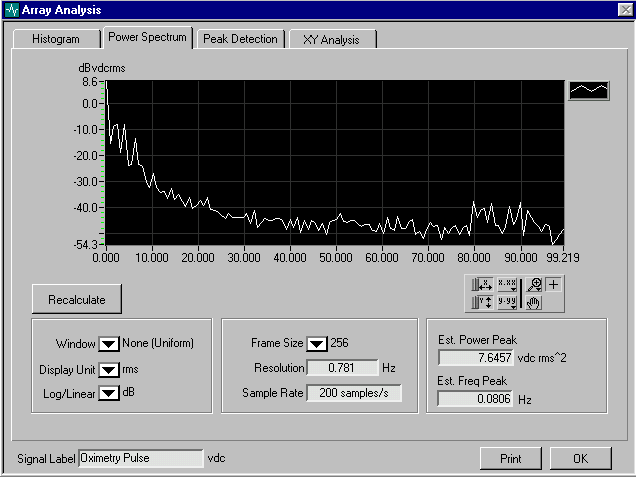Click the Y-axis maximum value 8.6

(x=90, y=82)
